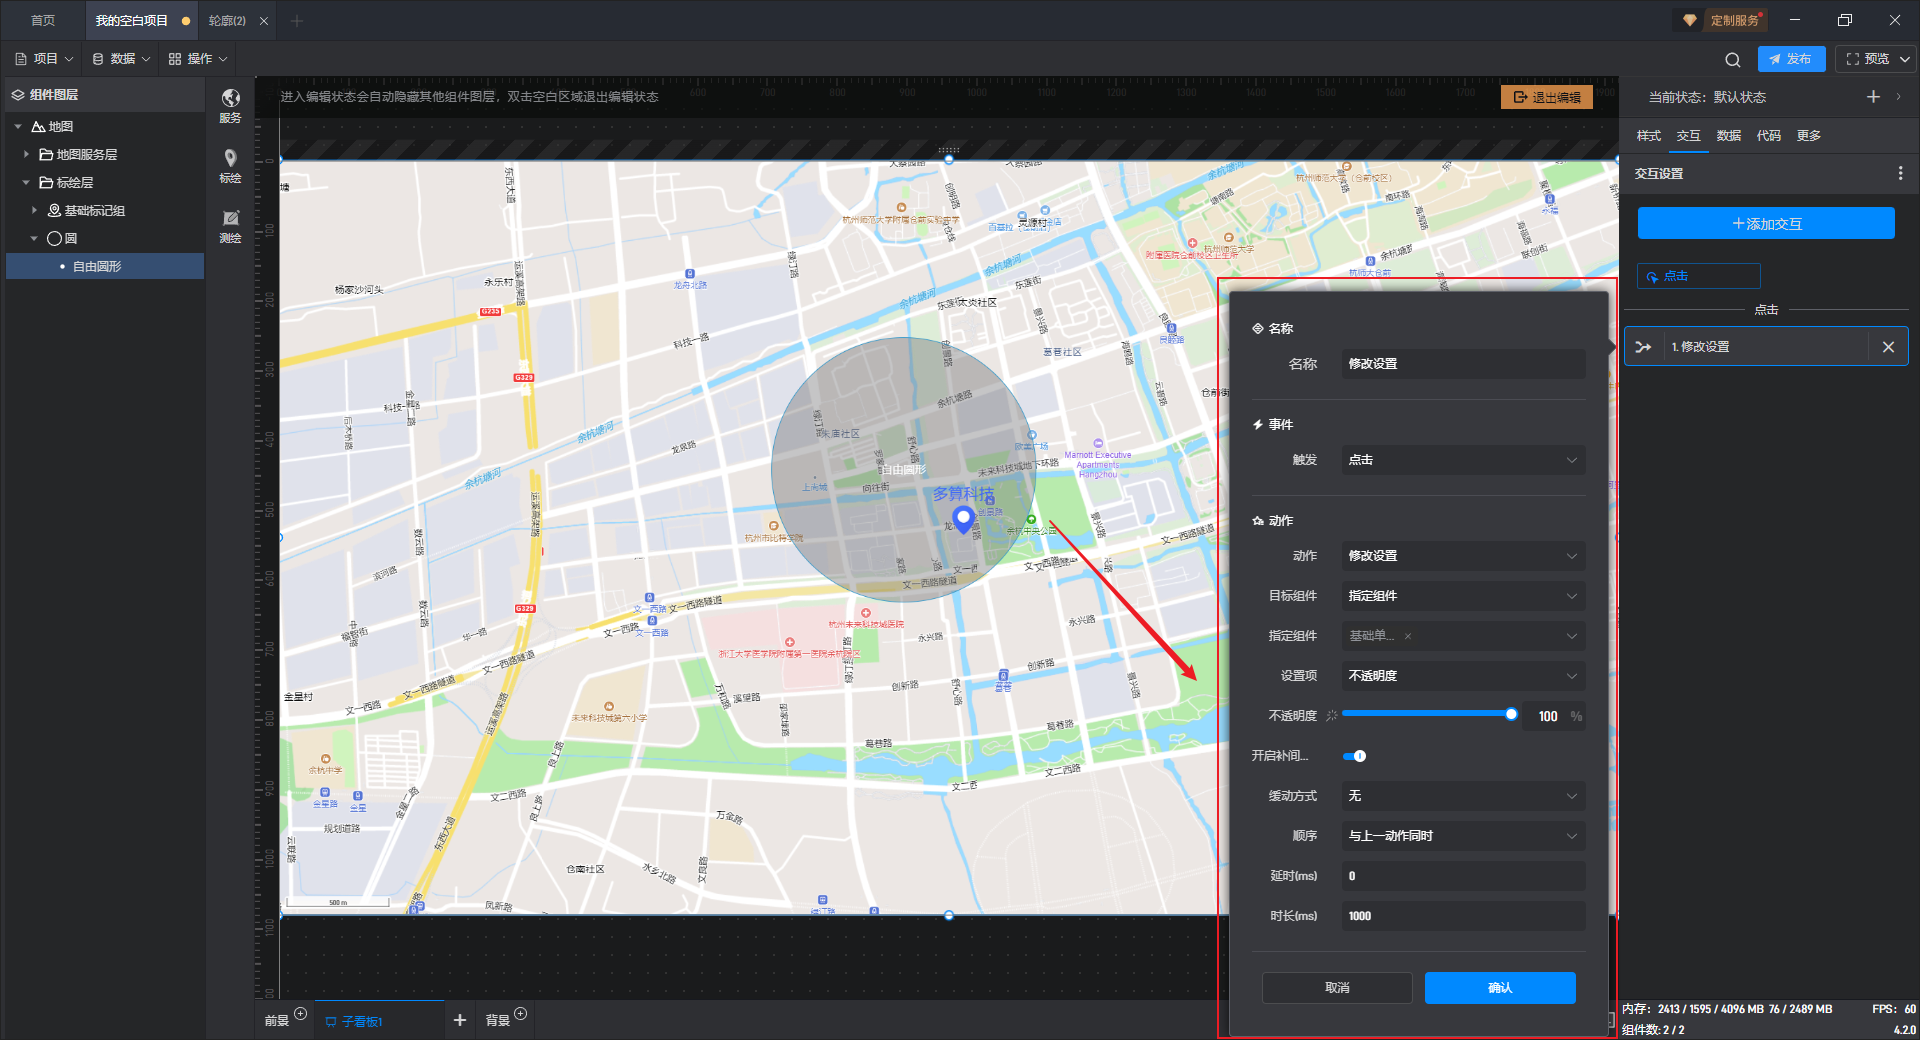Click the 不透明度 slider handle
This screenshot has width=1920, height=1040.
click(1511, 714)
